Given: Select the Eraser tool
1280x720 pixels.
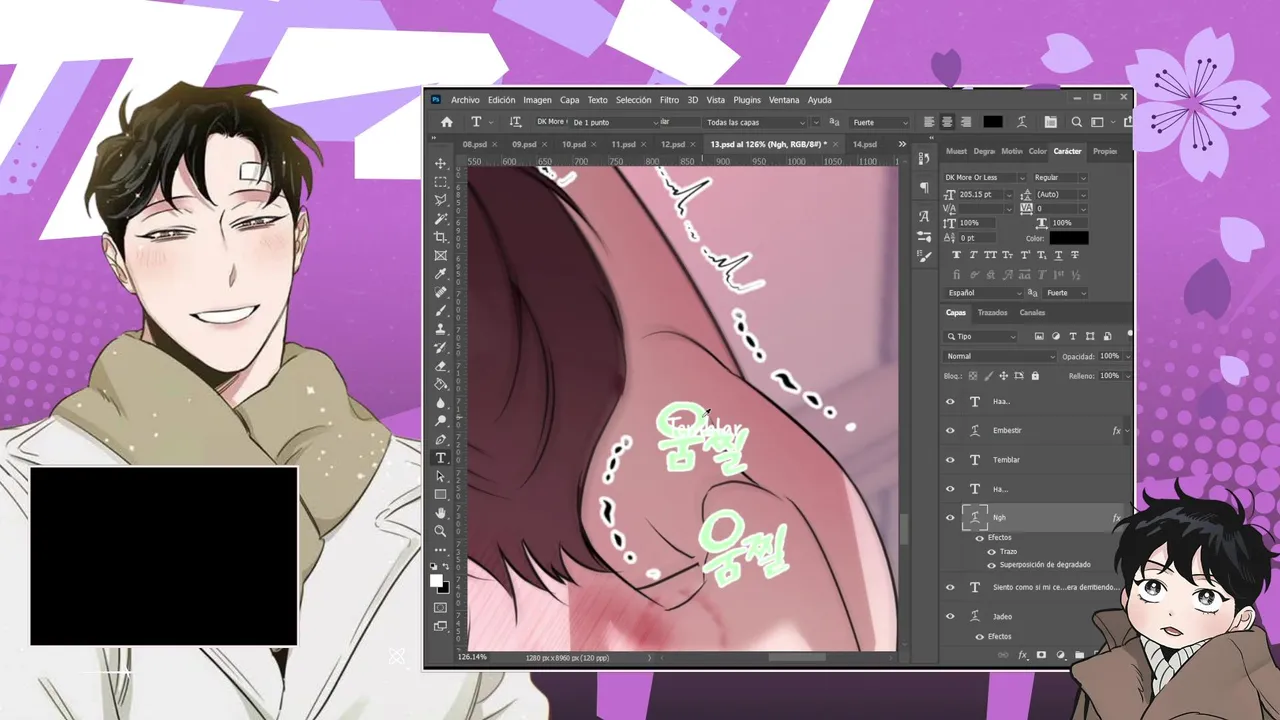Looking at the screenshot, I should click(x=440, y=366).
